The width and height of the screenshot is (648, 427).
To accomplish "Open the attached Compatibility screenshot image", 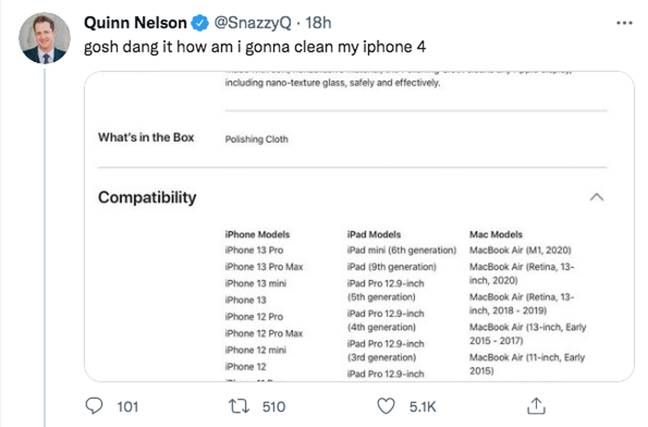I will tap(359, 227).
